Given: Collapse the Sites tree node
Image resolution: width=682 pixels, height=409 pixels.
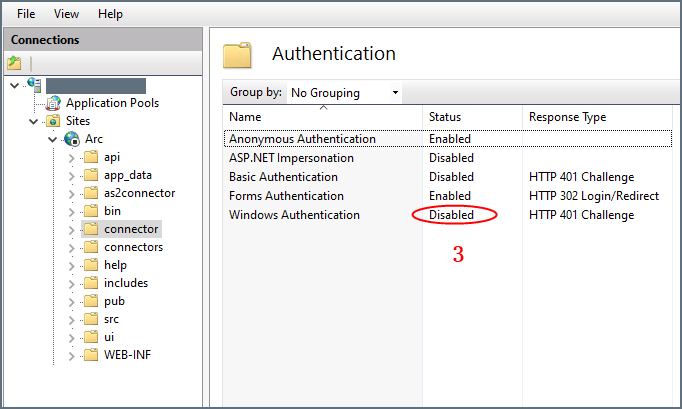Looking at the screenshot, I should click(33, 121).
